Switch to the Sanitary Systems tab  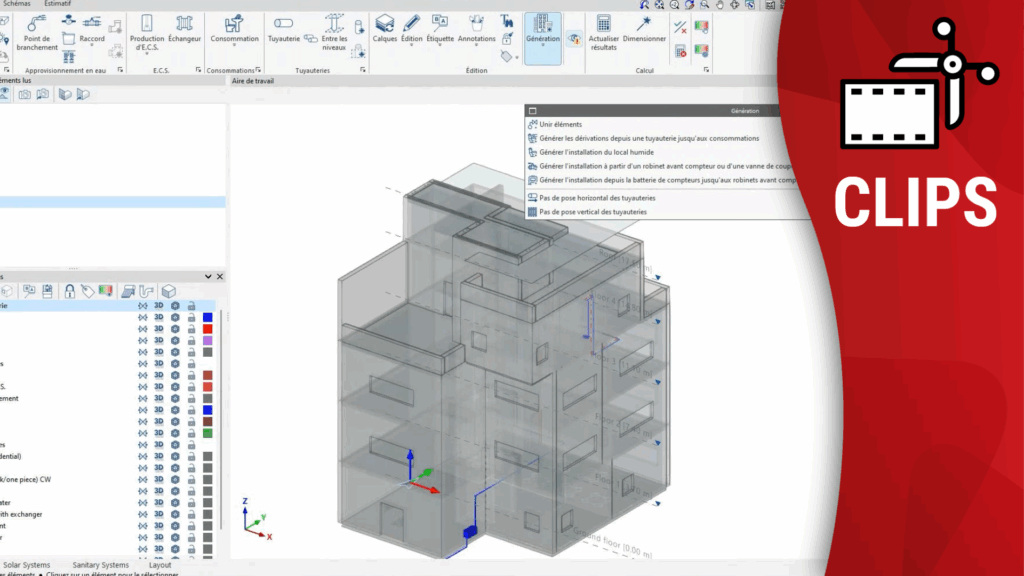point(100,565)
